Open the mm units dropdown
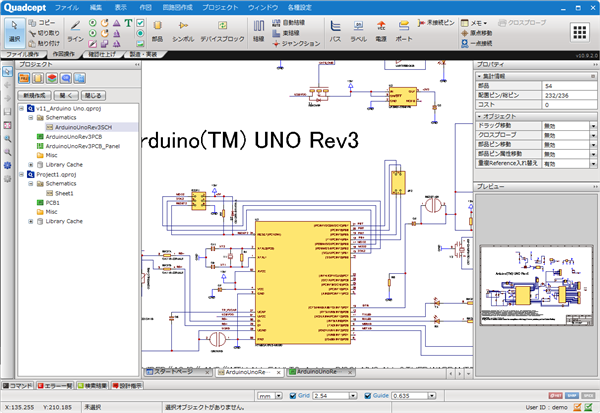Image resolution: width=600 pixels, height=413 pixels. (279, 396)
